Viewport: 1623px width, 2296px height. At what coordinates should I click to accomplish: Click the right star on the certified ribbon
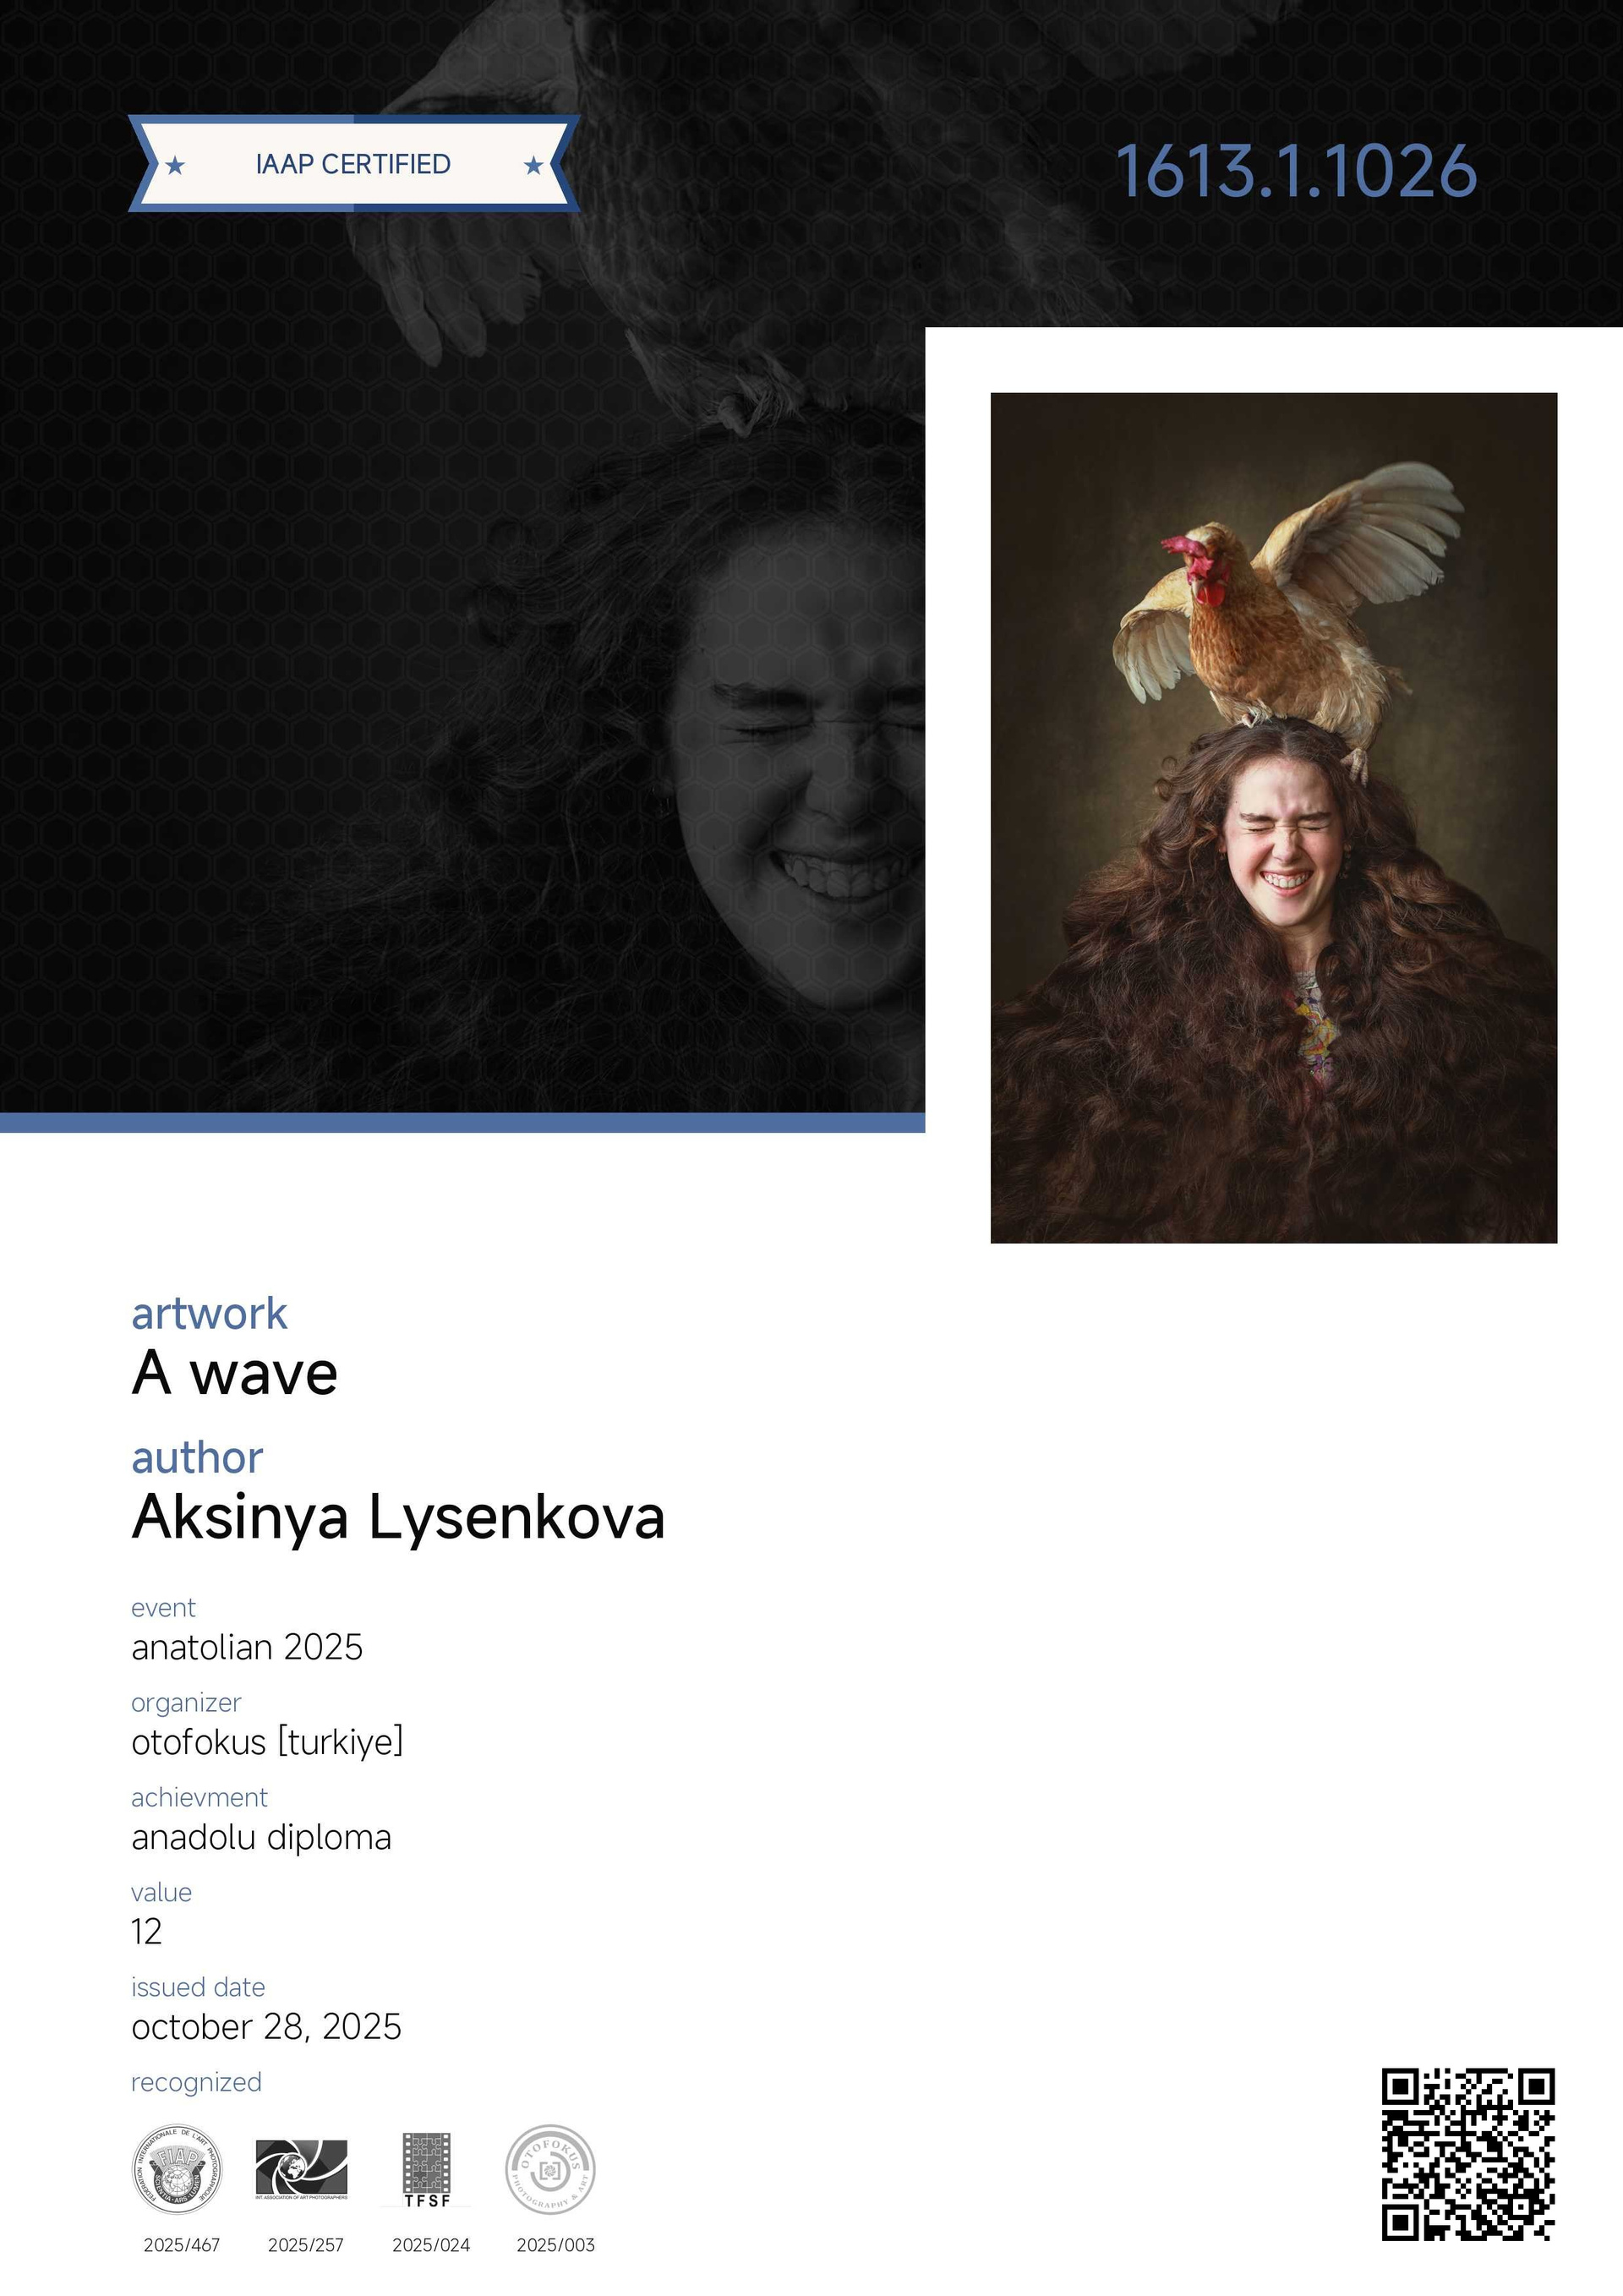pos(534,165)
